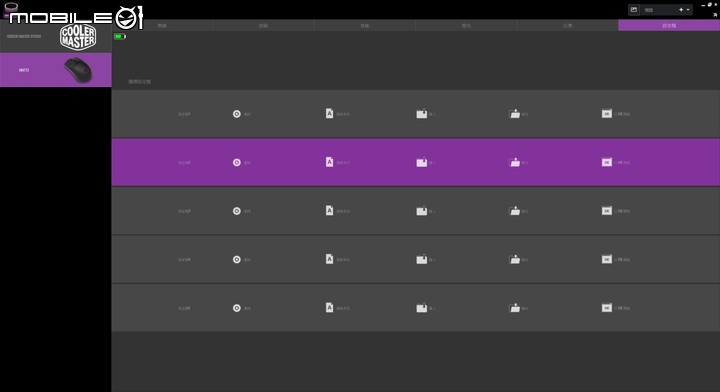This screenshot has width=720, height=392.
Task: Click the import folder icon in highlighted purple profile row
Action: 422,162
